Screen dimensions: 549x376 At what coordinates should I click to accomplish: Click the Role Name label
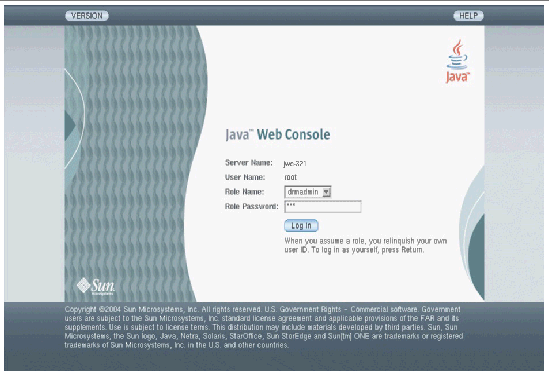244,192
